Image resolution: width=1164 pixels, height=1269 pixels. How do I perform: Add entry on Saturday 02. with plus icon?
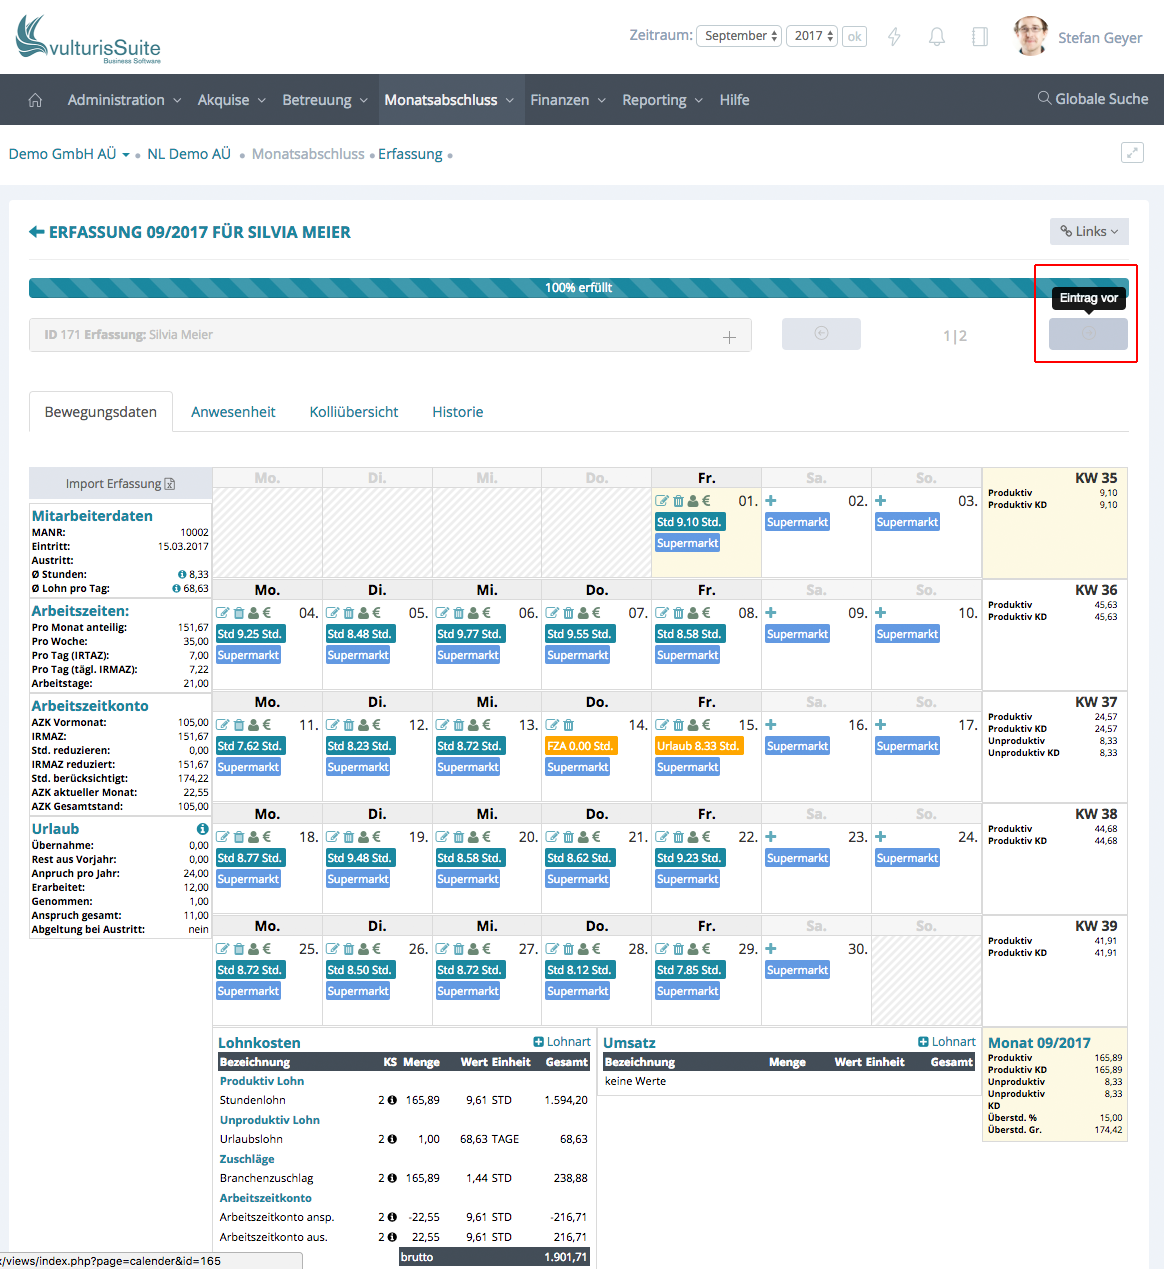(771, 501)
